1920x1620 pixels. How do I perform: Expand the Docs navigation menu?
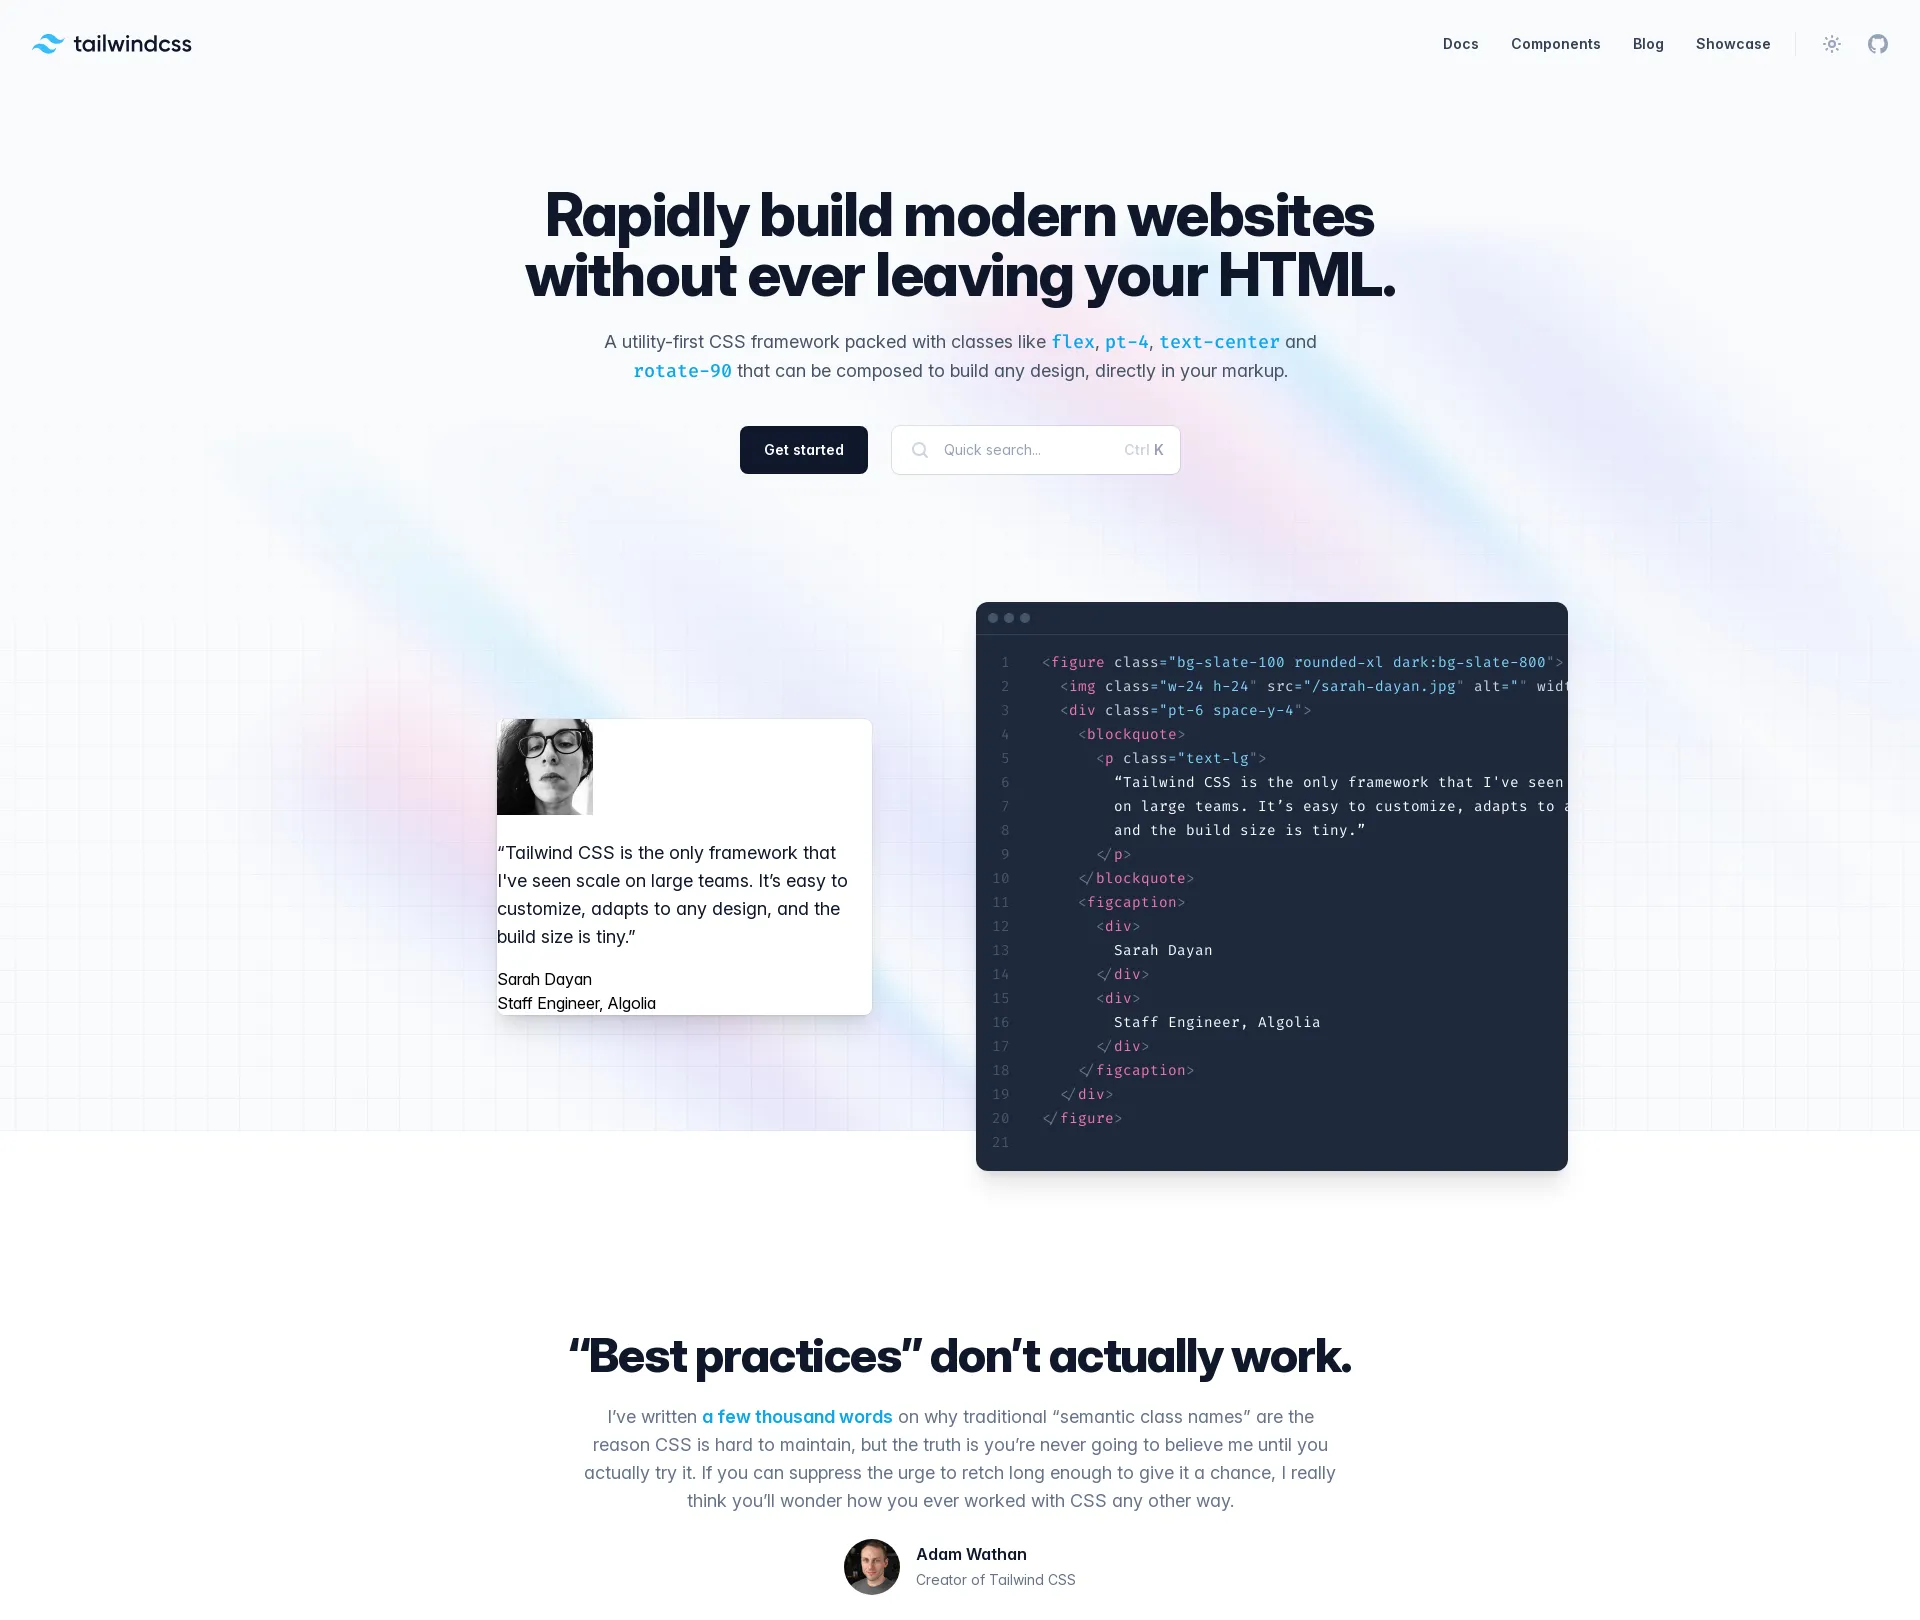click(1460, 43)
